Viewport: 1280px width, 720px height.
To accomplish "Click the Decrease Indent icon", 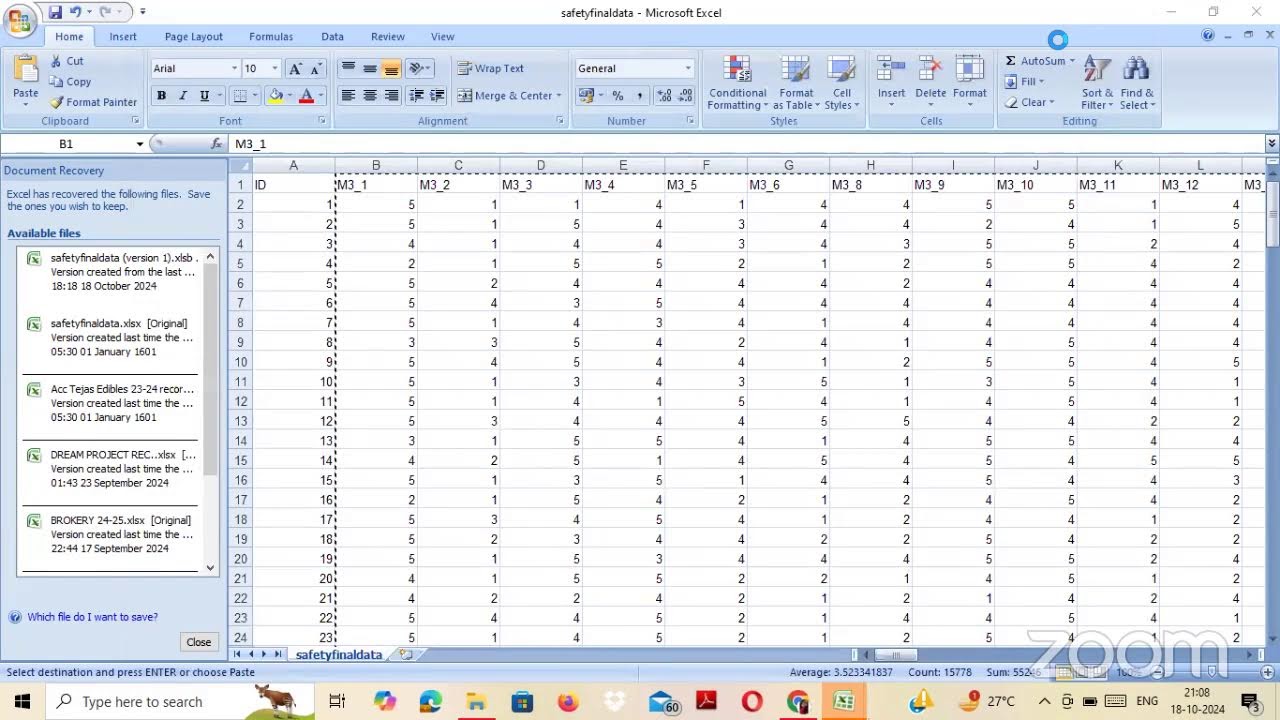I will click(x=417, y=96).
